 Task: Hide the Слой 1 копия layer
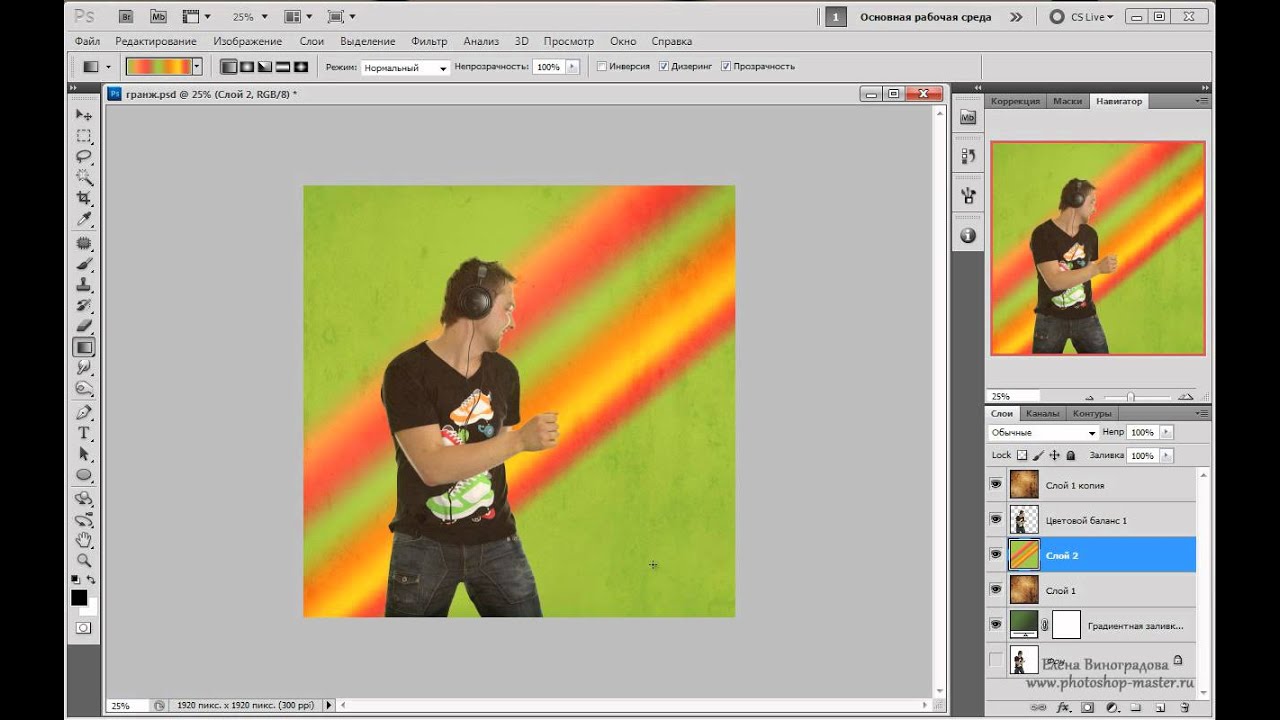pyautogui.click(x=995, y=485)
